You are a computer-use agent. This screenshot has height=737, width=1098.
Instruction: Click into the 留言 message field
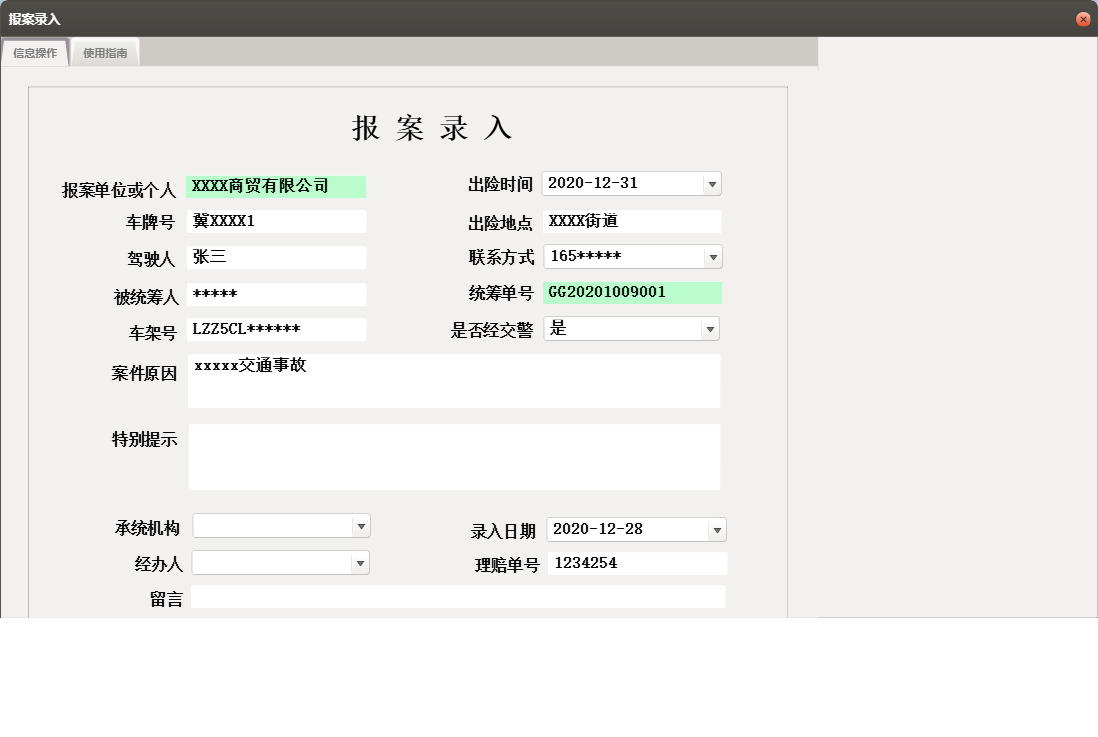click(455, 596)
